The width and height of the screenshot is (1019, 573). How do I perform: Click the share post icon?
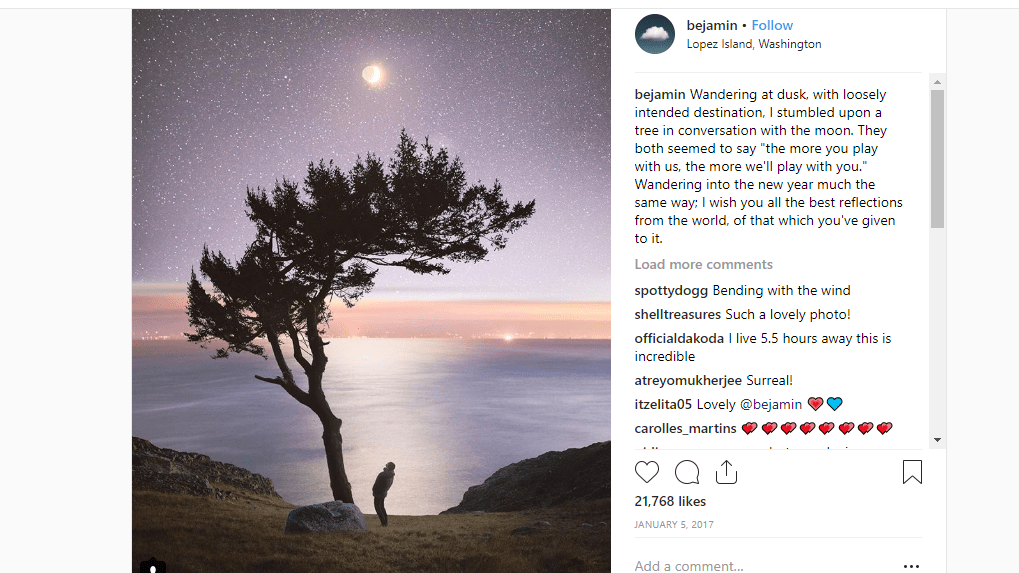tap(726, 472)
